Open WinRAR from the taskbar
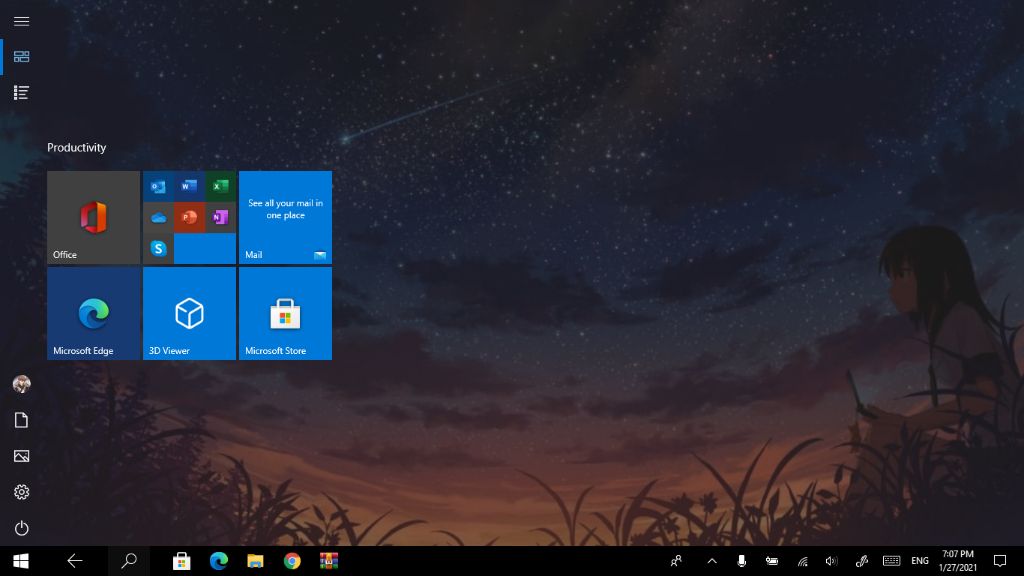 coord(329,561)
